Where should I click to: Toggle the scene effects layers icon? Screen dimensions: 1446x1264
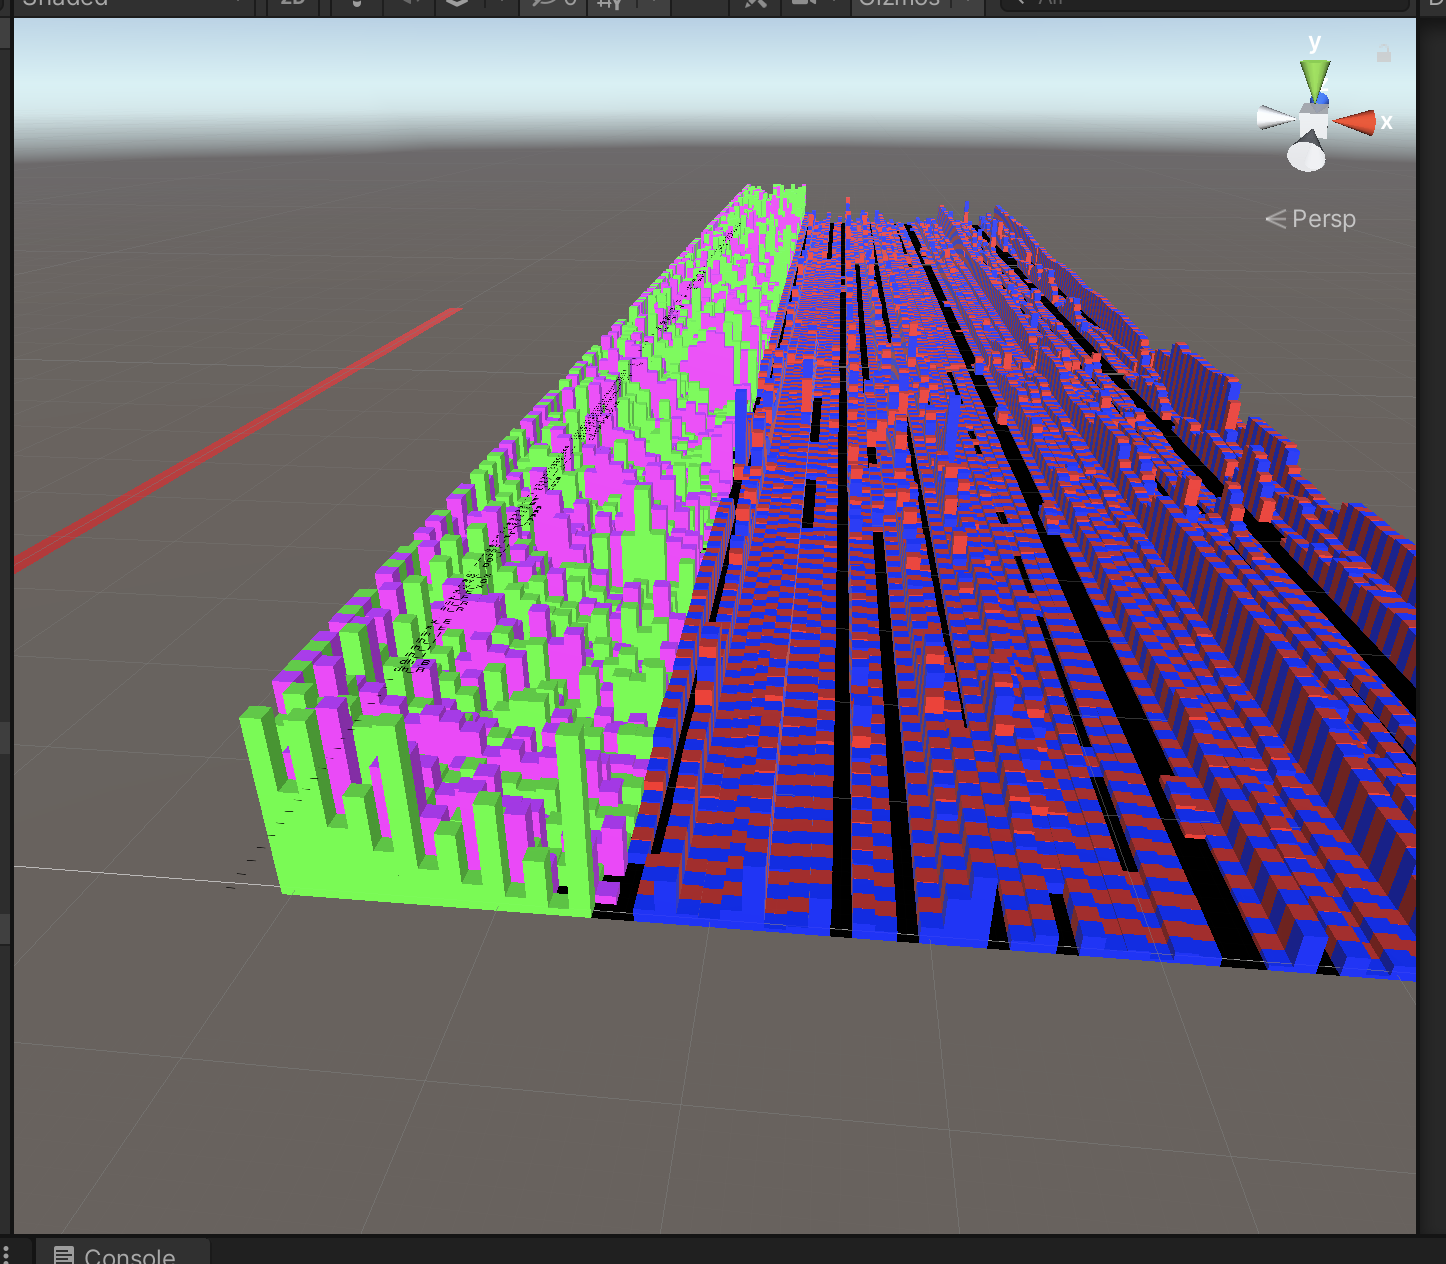click(x=457, y=3)
